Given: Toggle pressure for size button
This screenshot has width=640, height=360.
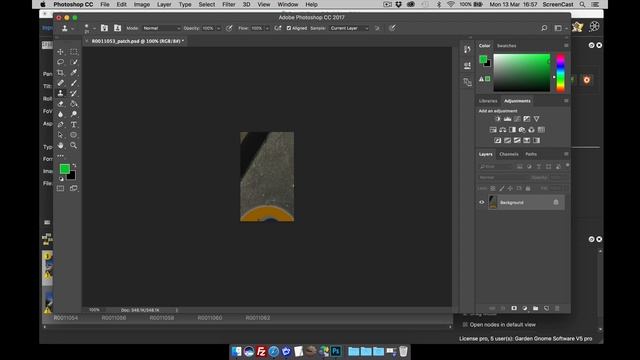Looking at the screenshot, I should tap(392, 28).
